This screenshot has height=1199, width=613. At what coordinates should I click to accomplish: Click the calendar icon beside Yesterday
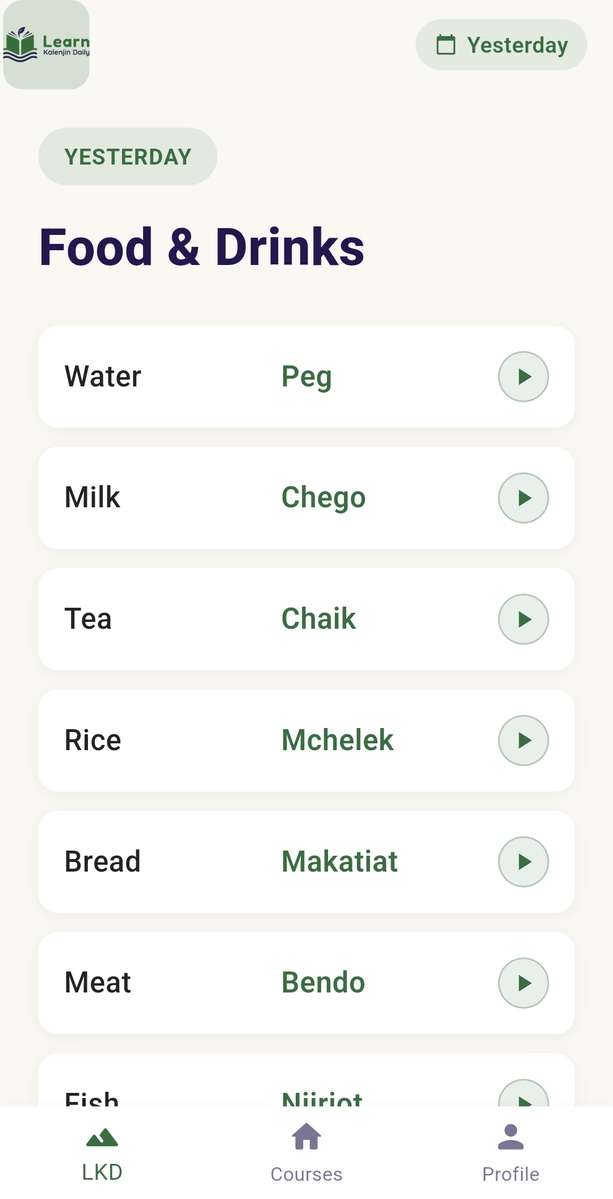446,45
